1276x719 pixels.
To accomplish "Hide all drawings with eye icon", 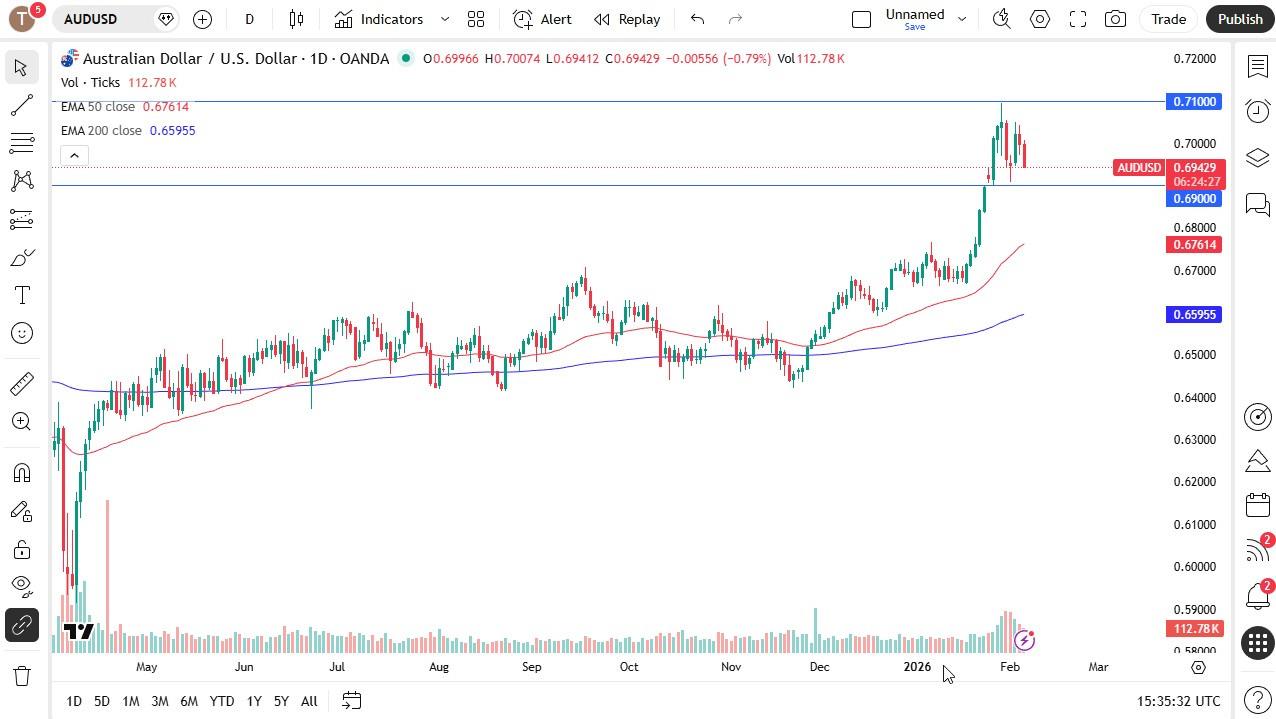I will click(x=21, y=585).
